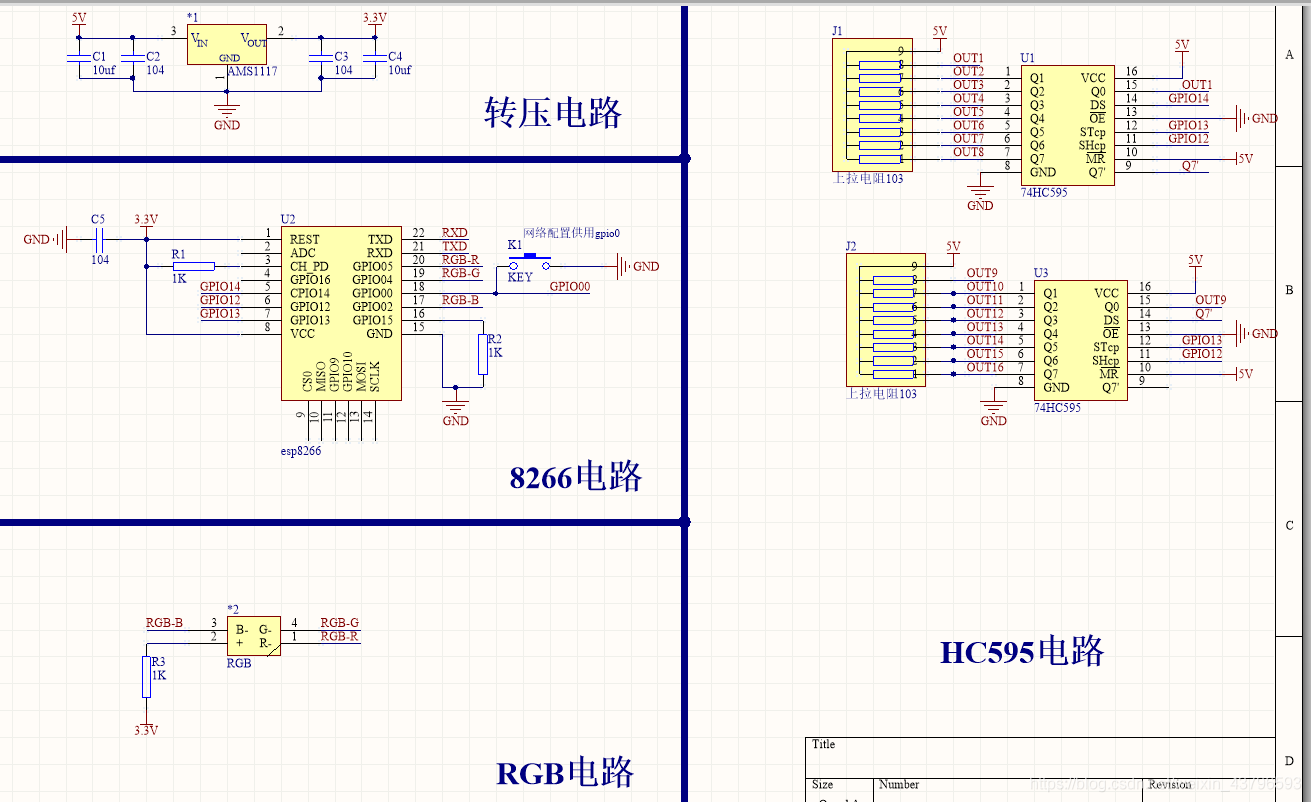Click the vertical MISO pin name in U2
This screenshot has width=1311, height=802.
point(321,375)
